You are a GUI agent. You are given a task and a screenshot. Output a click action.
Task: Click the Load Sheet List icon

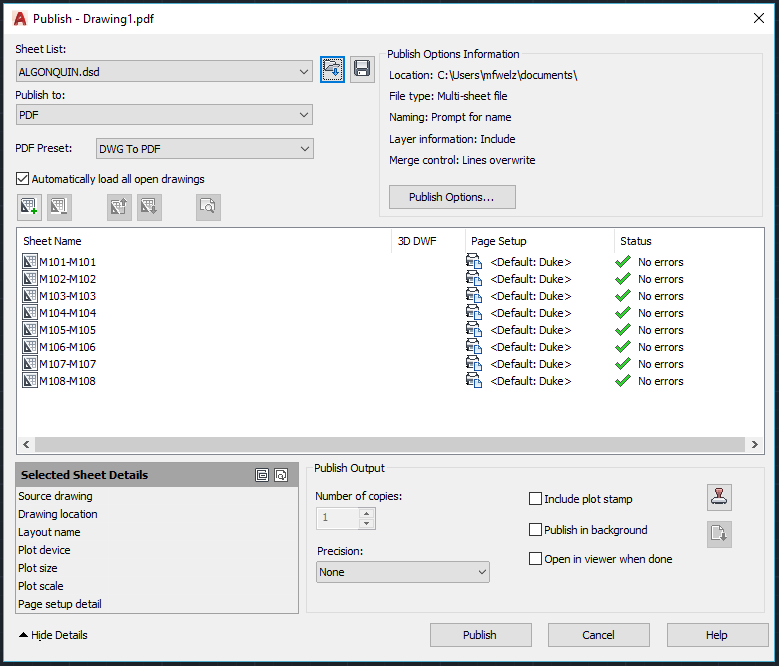pyautogui.click(x=332, y=70)
